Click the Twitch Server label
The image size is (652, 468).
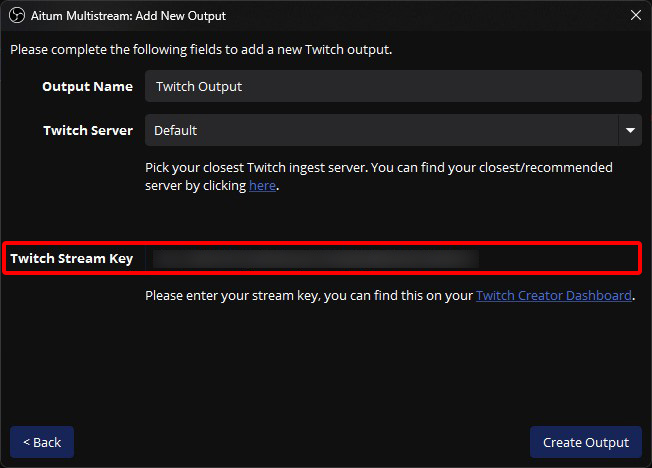88,130
